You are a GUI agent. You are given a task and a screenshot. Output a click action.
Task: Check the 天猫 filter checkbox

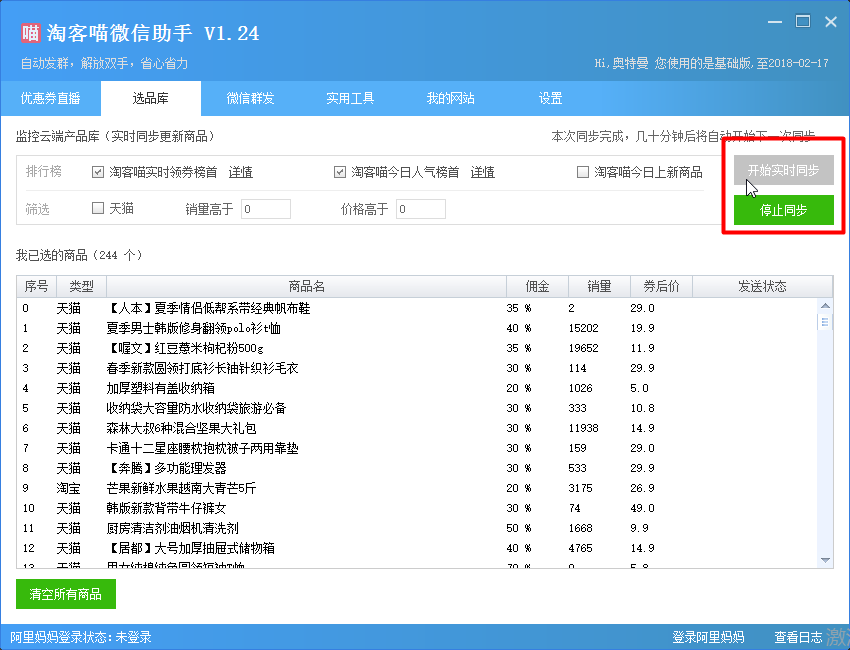(x=98, y=208)
